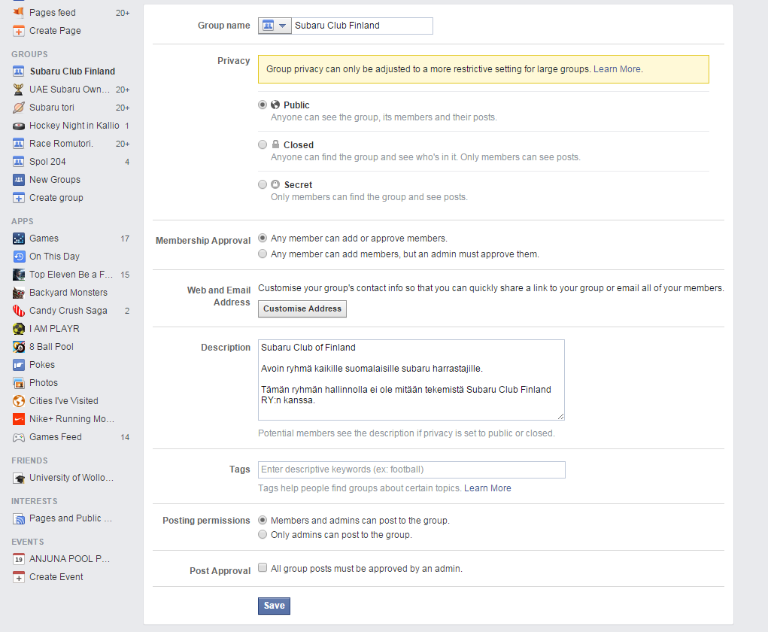The width and height of the screenshot is (768, 632).
Task: Click the EVENTS section heading
Action: click(x=28, y=542)
